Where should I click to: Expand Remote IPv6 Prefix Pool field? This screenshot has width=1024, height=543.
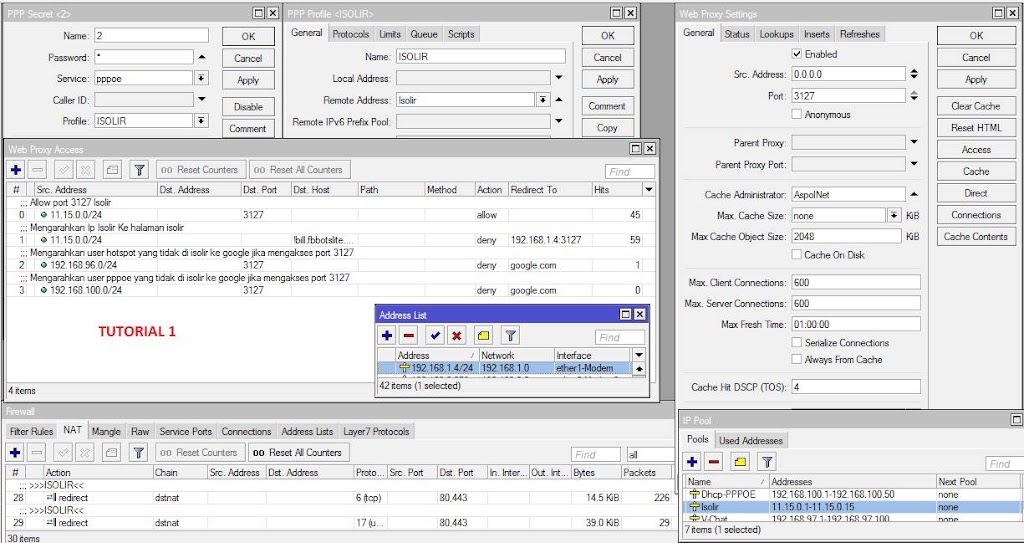559,121
